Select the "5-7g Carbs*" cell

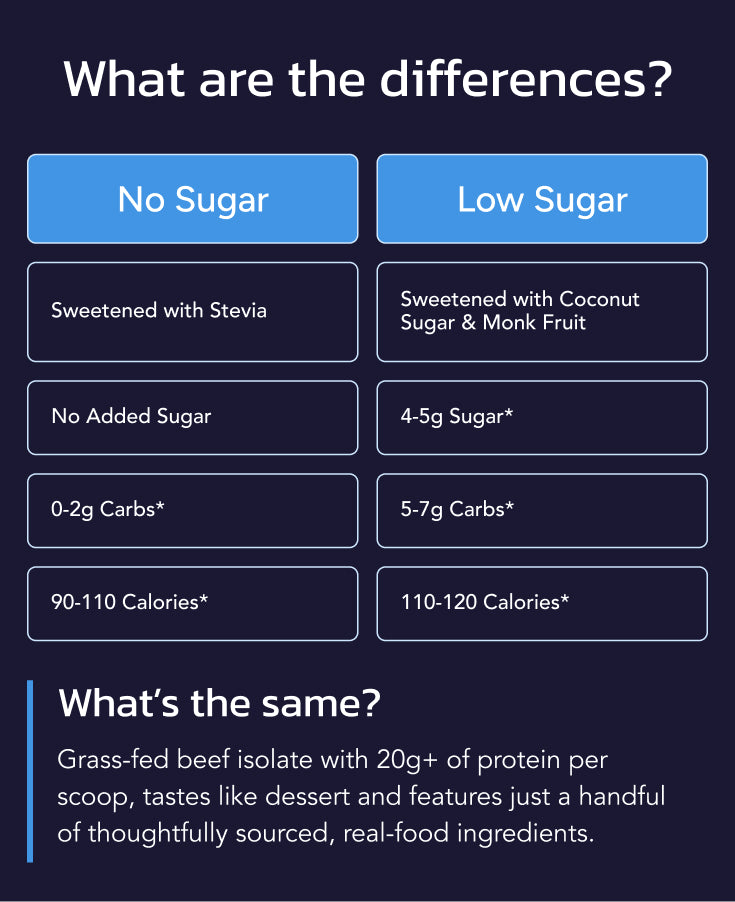tap(542, 510)
